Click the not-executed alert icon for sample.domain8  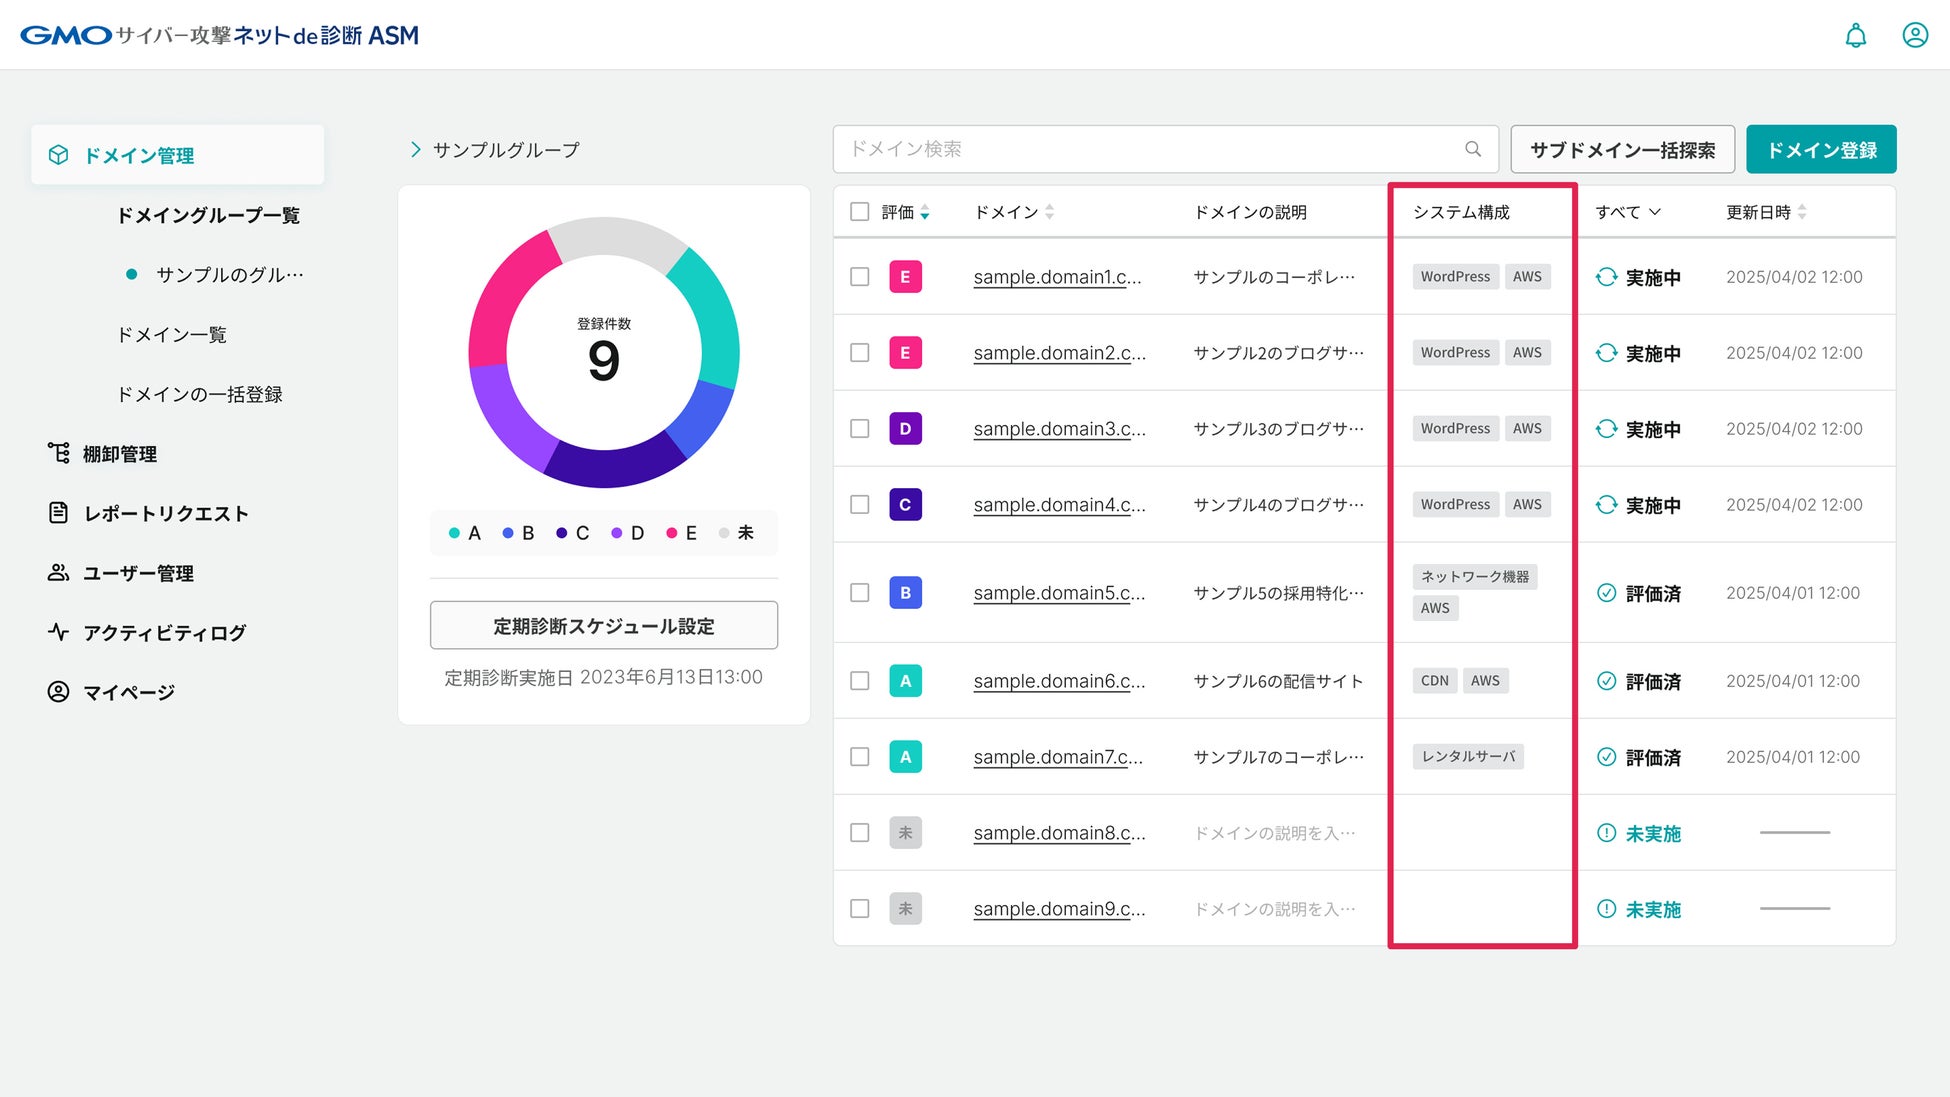tap(1606, 833)
